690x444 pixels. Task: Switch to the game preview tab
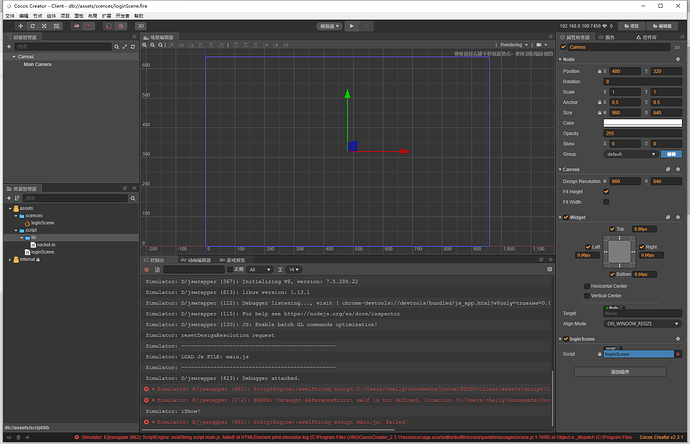(x=232, y=260)
